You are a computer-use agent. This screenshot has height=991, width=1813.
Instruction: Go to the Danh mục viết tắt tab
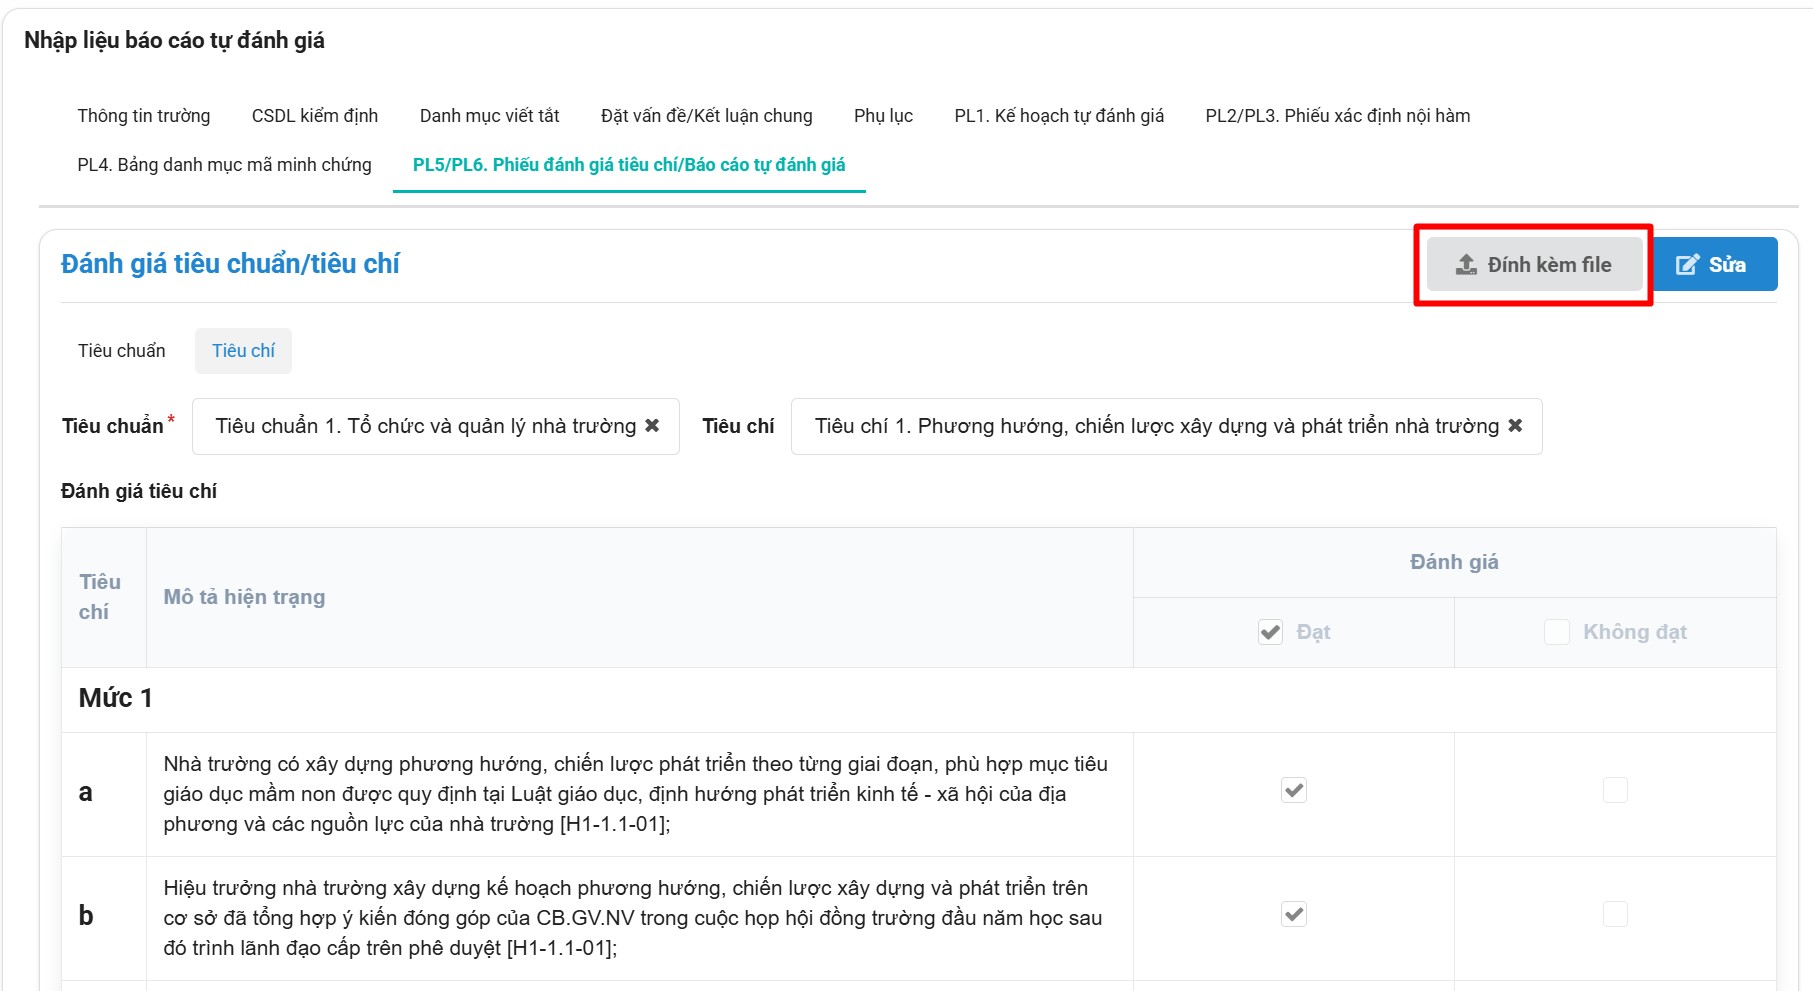coord(489,116)
